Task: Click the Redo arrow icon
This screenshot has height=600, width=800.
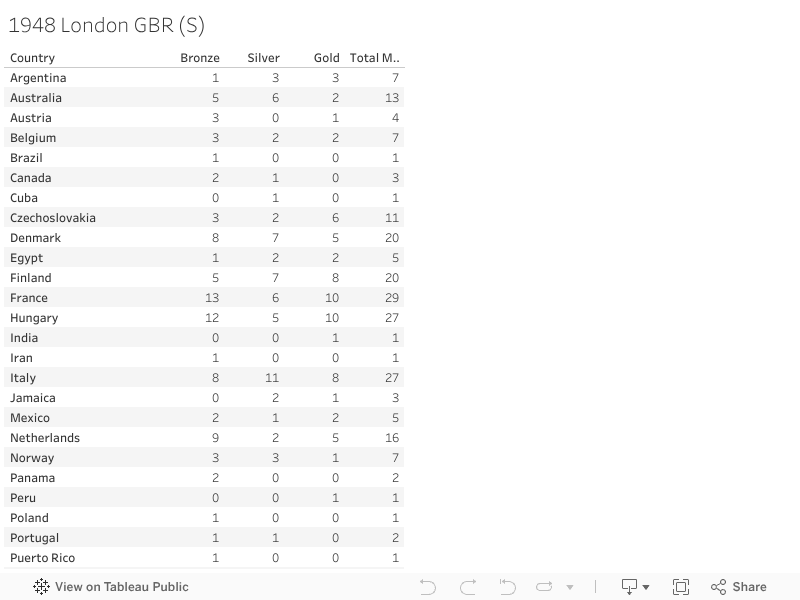Action: pos(468,587)
